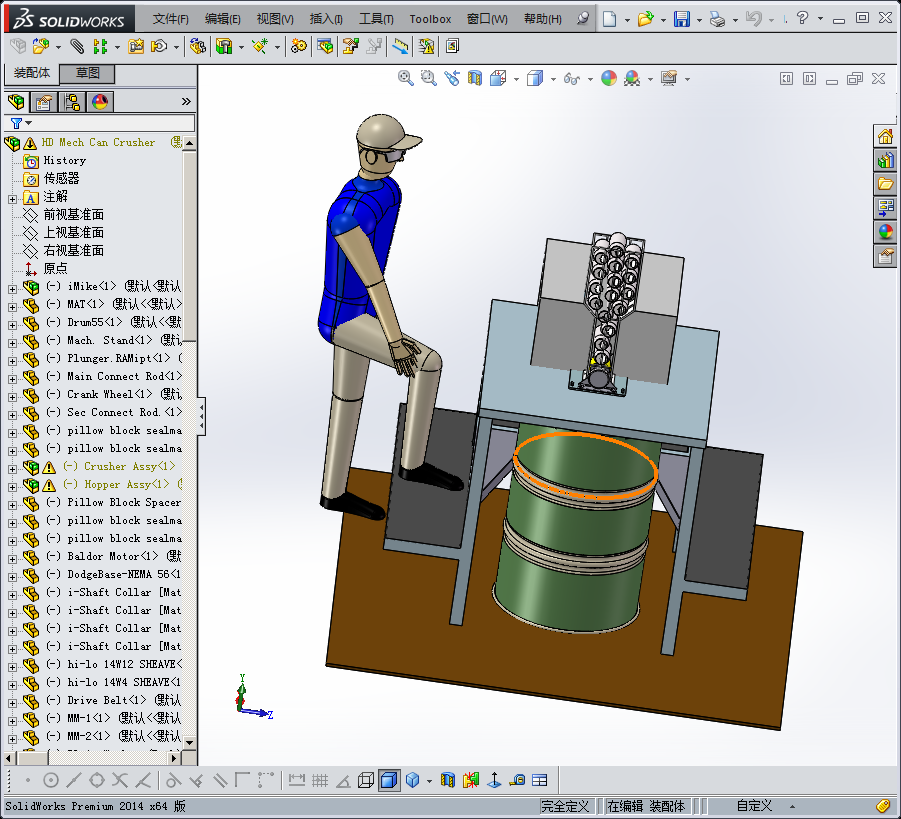Image resolution: width=901 pixels, height=819 pixels.
Task: Select the ConfigurationManager tab icon
Action: [72, 101]
